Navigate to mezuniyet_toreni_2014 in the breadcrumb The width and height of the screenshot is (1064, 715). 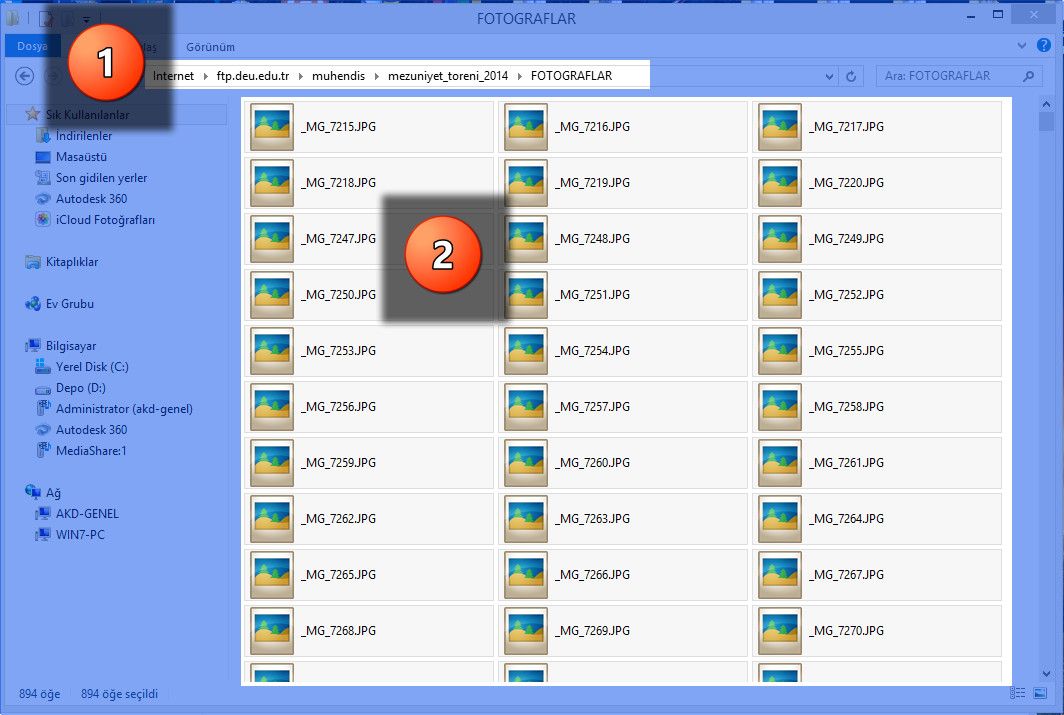click(x=448, y=76)
